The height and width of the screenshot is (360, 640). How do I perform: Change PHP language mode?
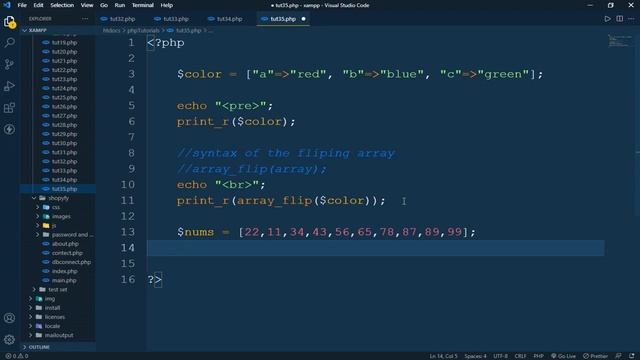pyautogui.click(x=538, y=356)
